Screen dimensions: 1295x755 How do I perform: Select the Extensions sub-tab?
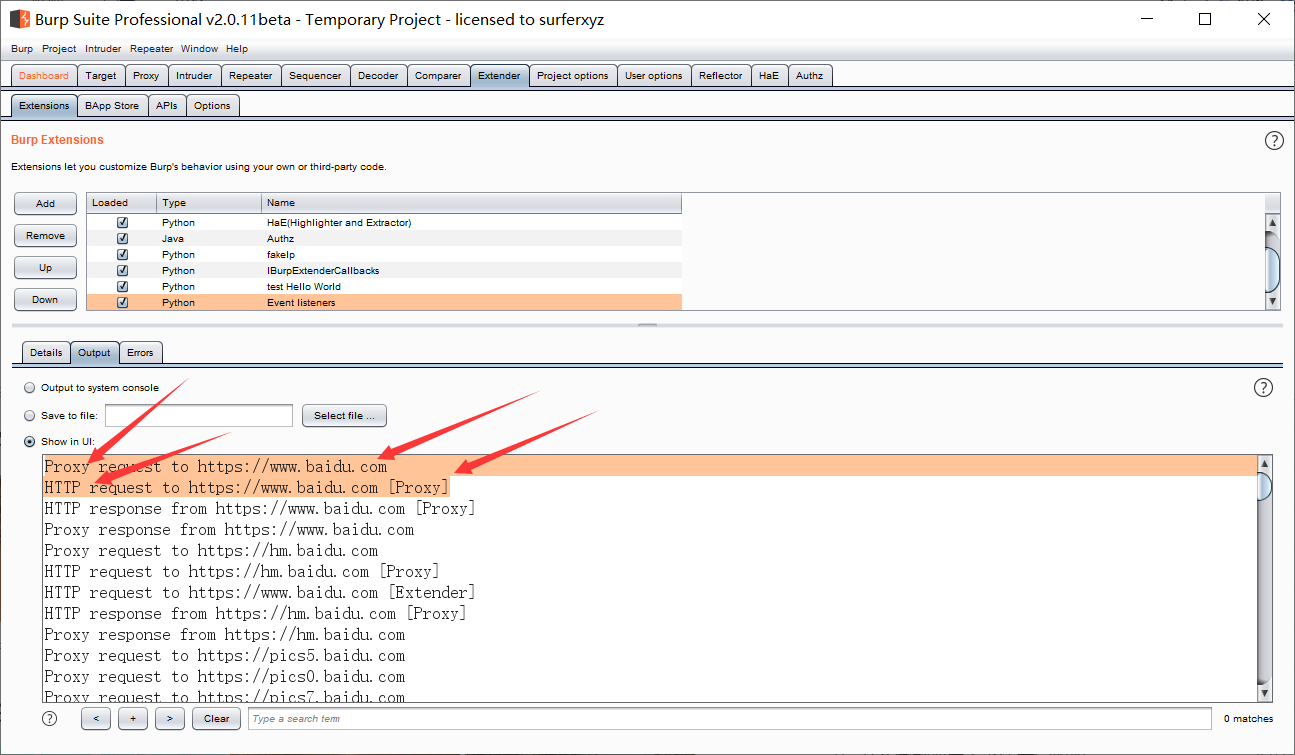click(44, 105)
